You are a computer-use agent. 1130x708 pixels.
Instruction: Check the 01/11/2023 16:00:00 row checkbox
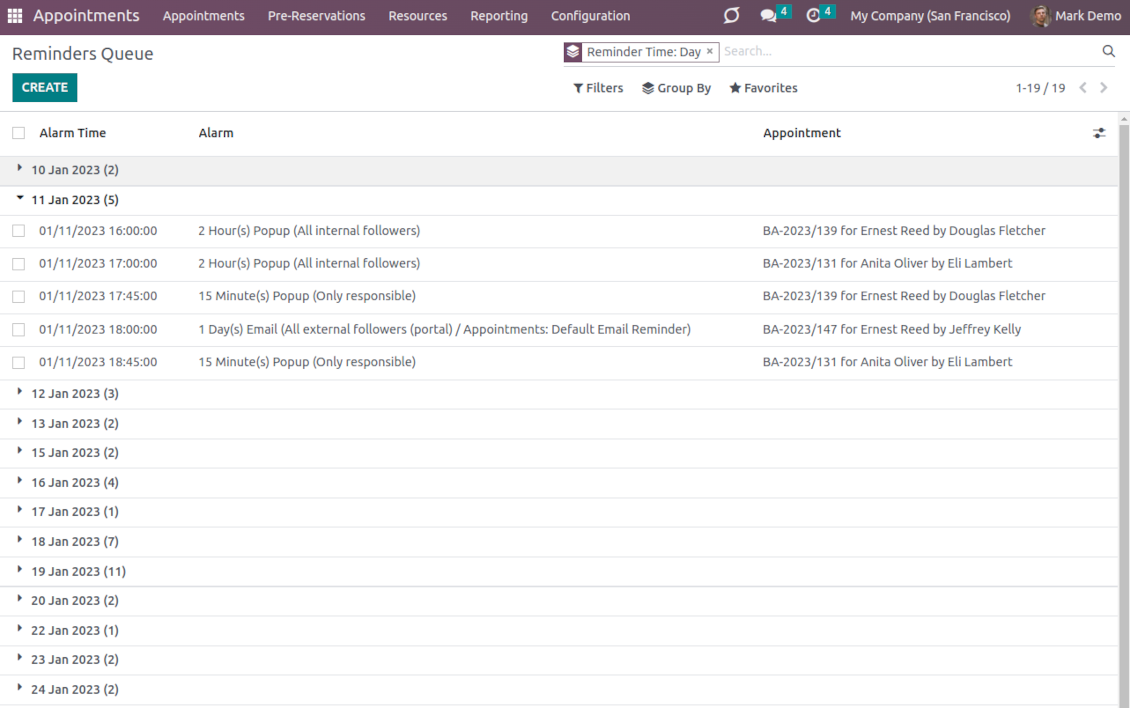click(x=19, y=231)
